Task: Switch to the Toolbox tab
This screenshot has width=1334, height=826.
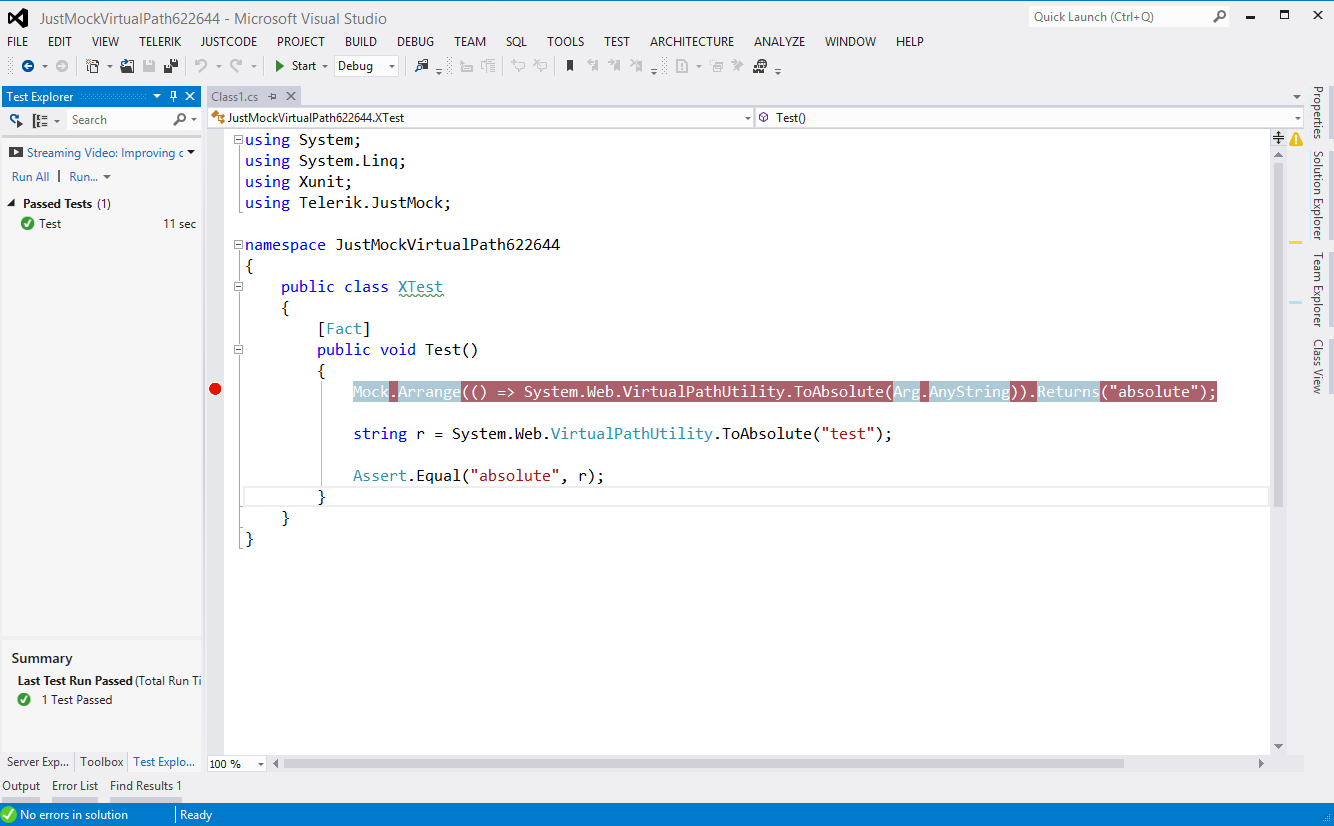Action: [x=102, y=762]
